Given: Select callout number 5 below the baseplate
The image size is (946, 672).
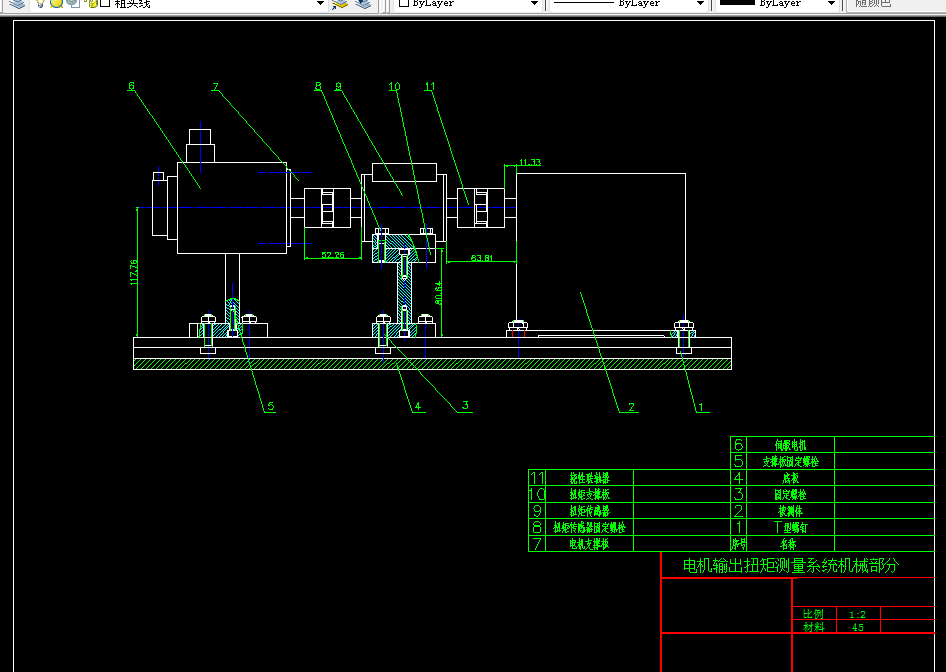Looking at the screenshot, I should [x=271, y=406].
